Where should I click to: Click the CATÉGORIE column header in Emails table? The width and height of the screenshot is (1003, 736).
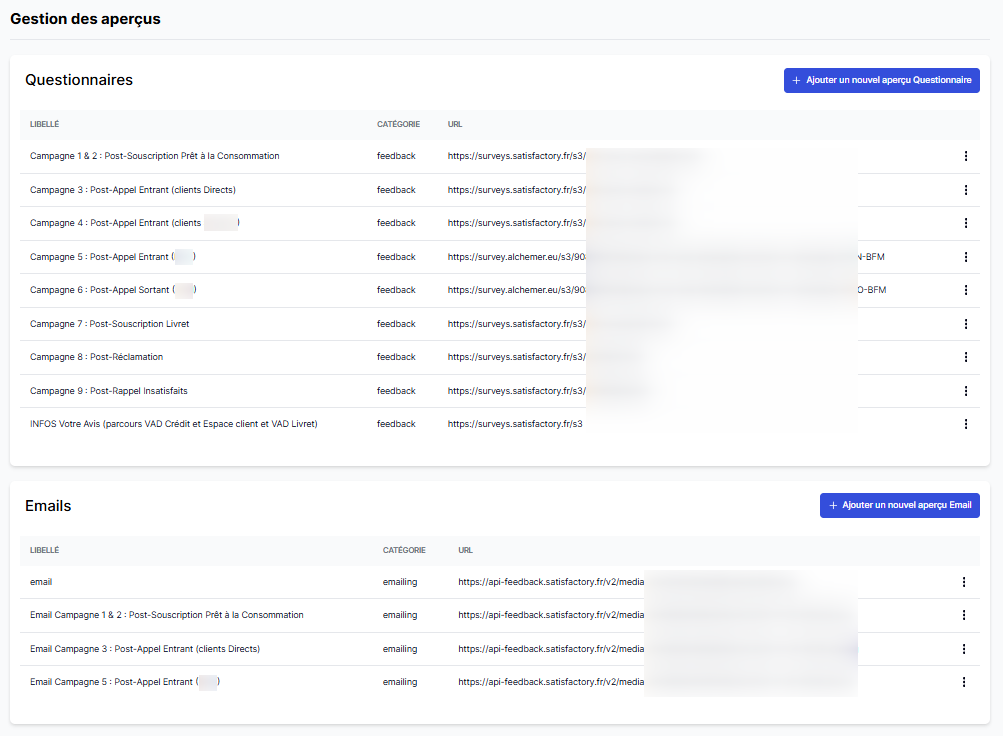404,550
